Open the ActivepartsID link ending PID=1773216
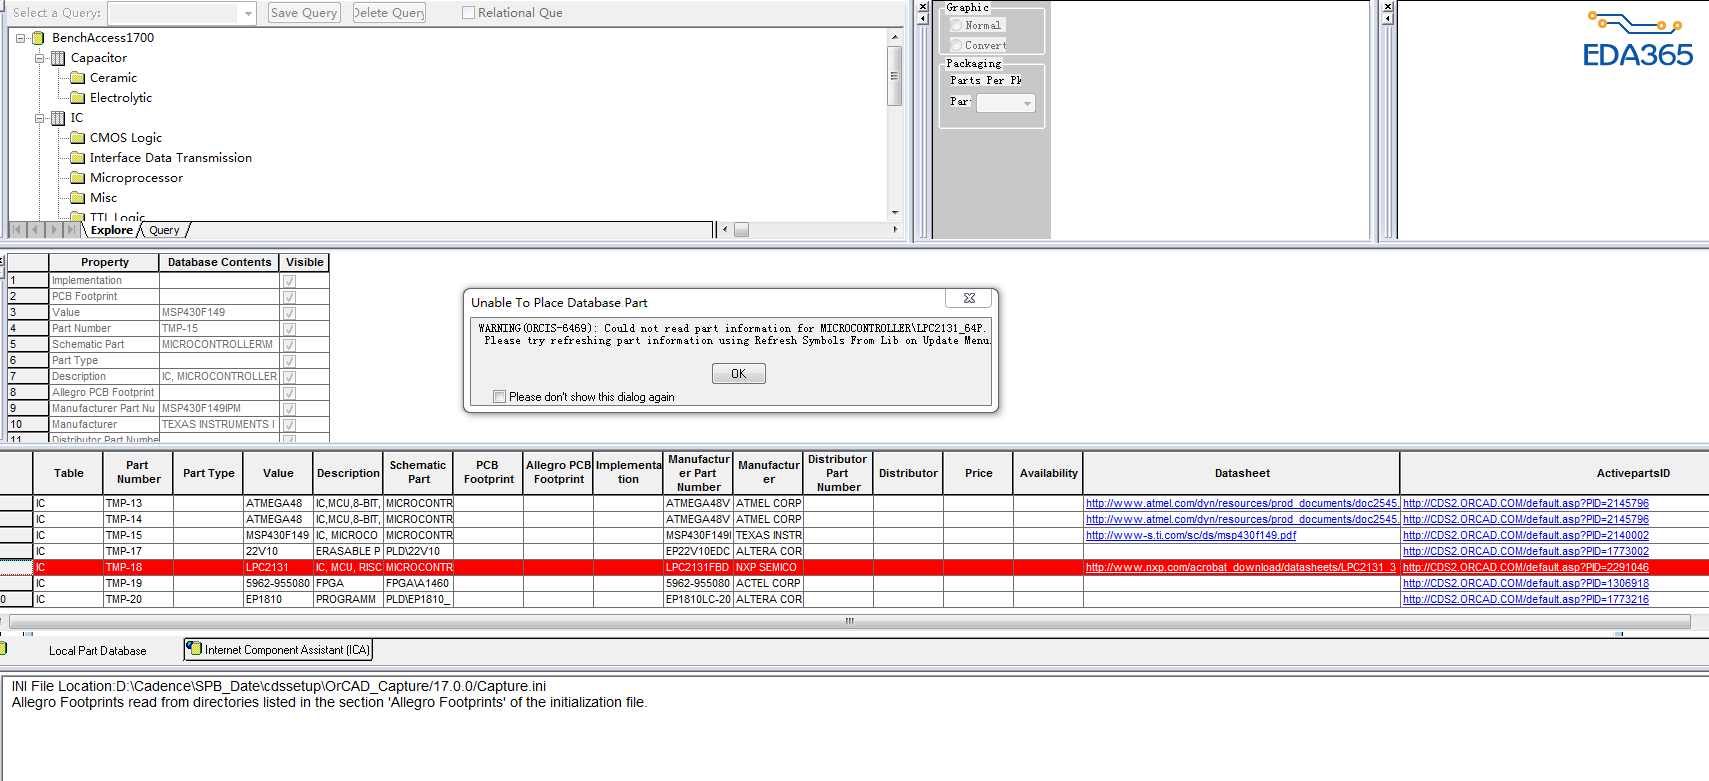Viewport: 1709px width, 781px height. [1526, 600]
